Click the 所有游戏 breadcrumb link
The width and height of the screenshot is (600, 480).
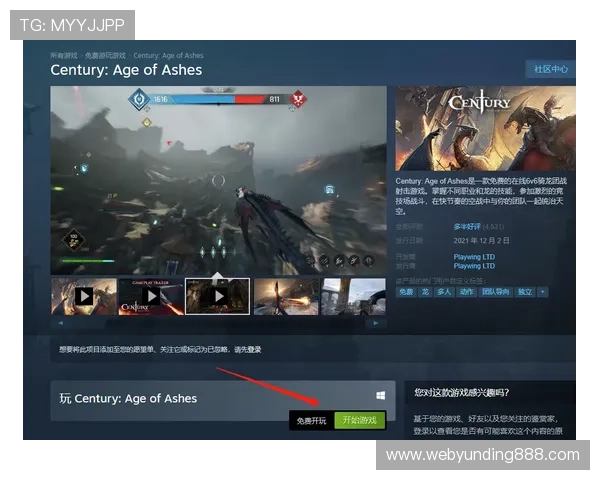click(64, 56)
